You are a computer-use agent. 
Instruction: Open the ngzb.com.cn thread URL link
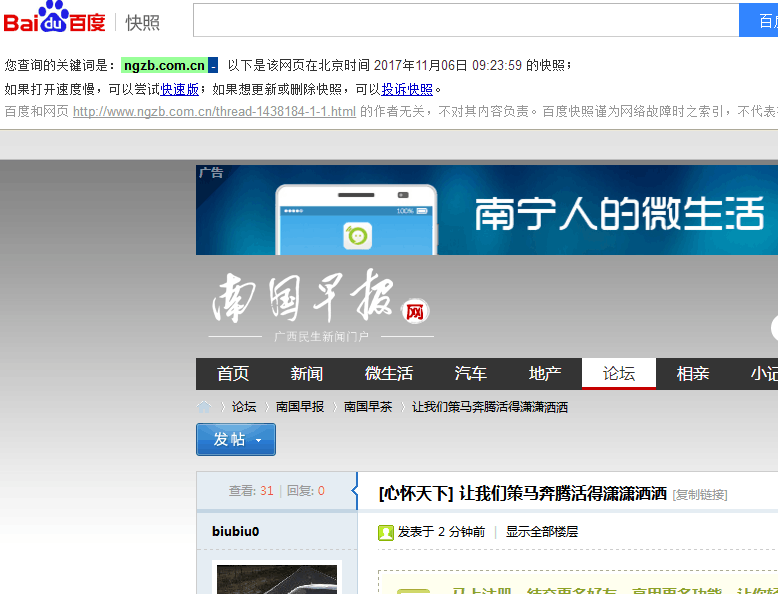click(214, 111)
